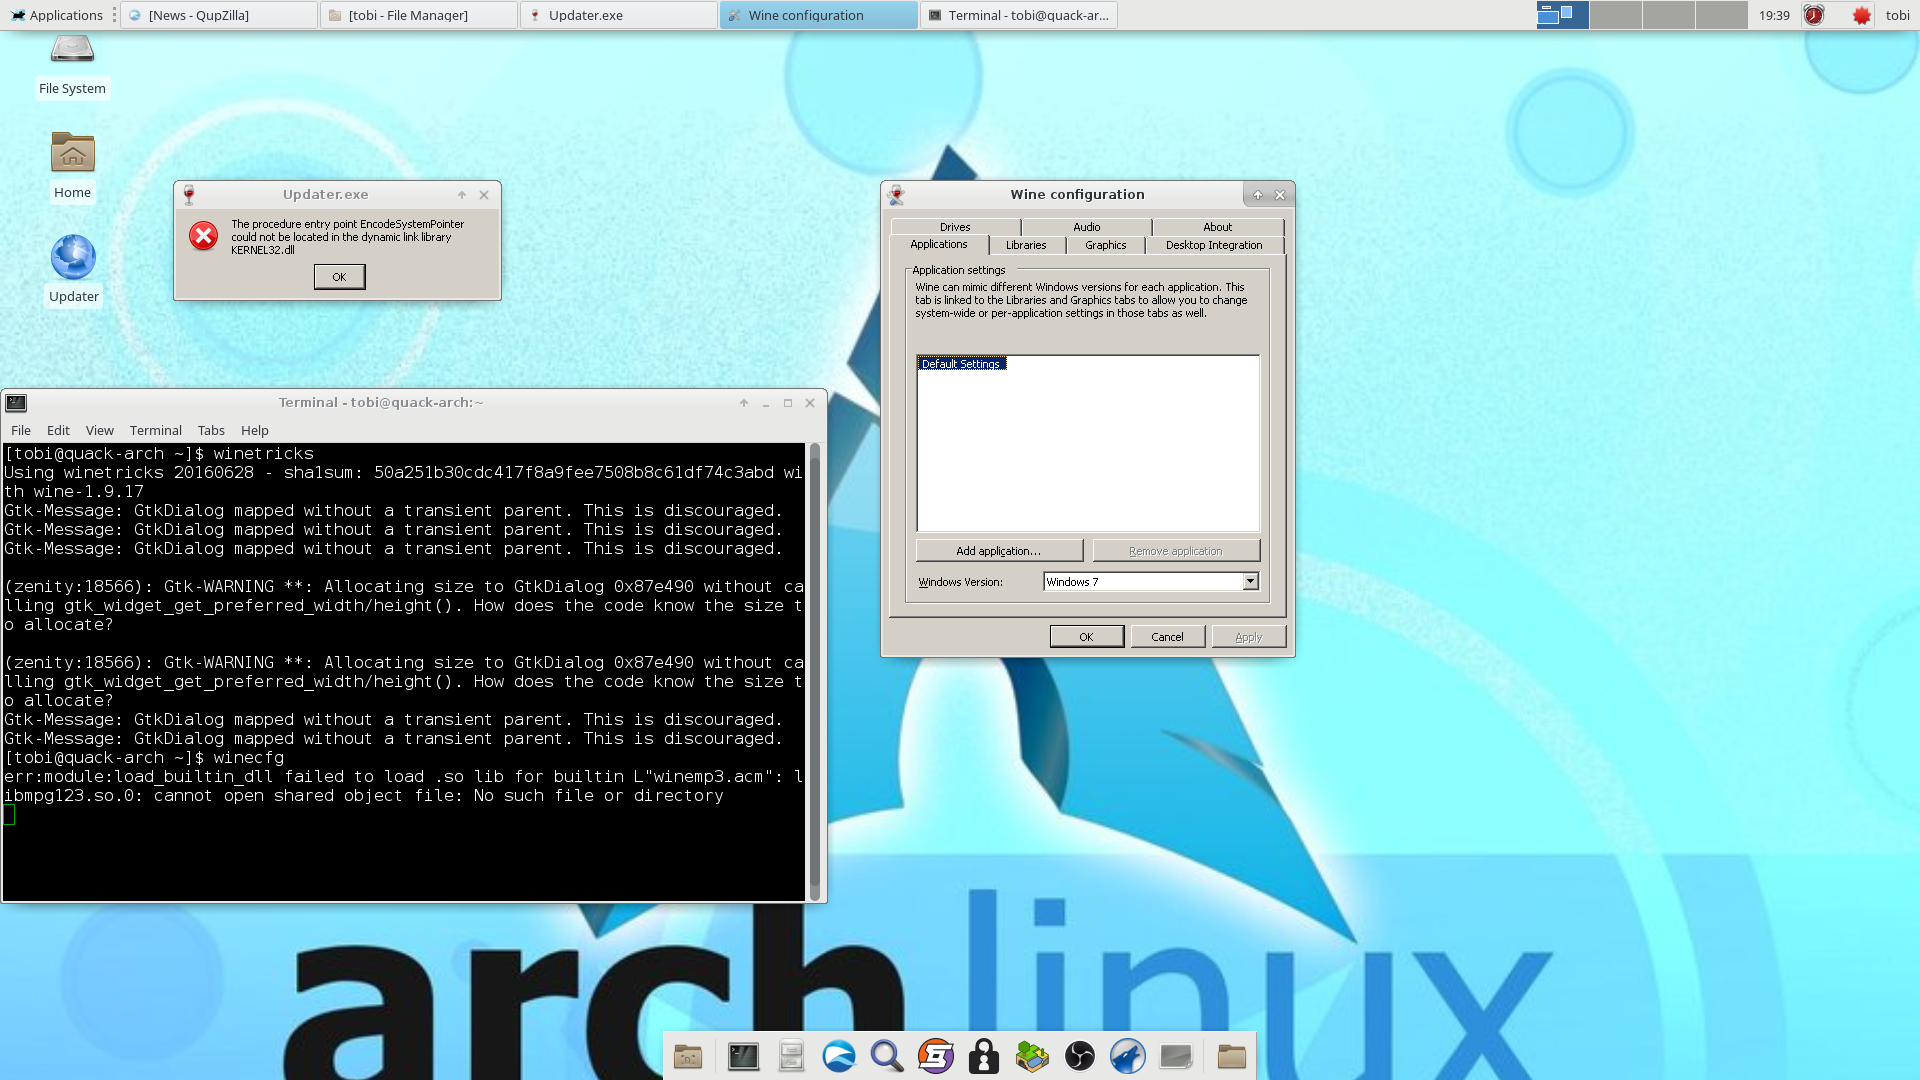
Task: Close the Wine configuration window
Action: coord(1280,195)
